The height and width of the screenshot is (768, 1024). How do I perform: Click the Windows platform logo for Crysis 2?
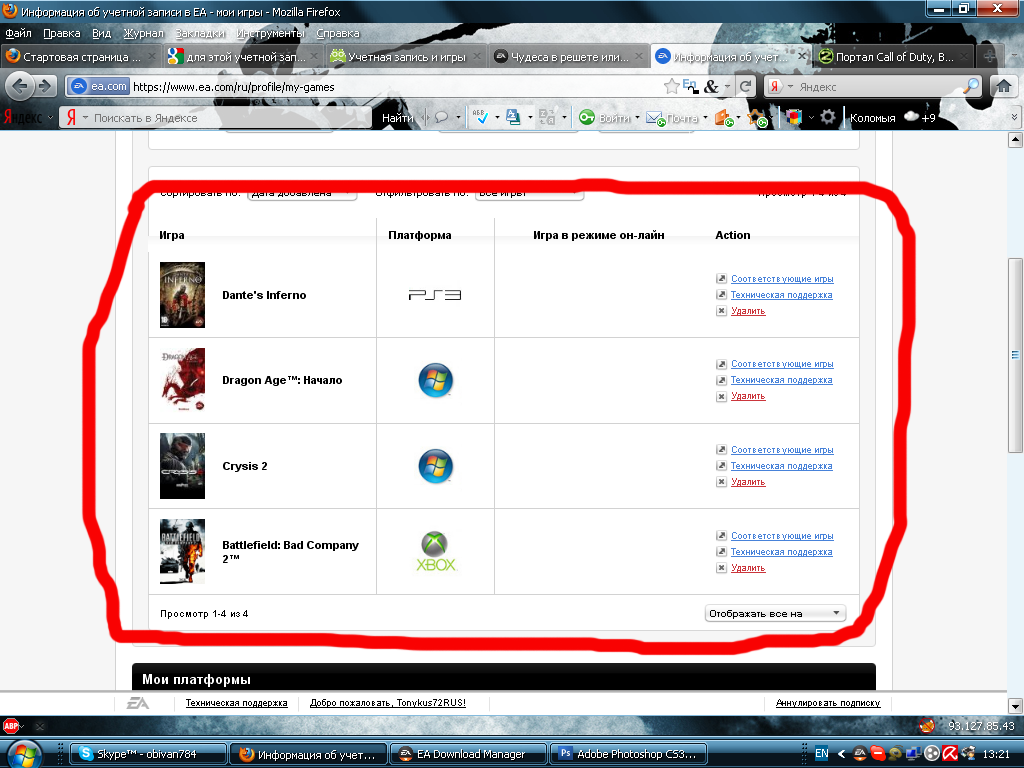pos(436,466)
